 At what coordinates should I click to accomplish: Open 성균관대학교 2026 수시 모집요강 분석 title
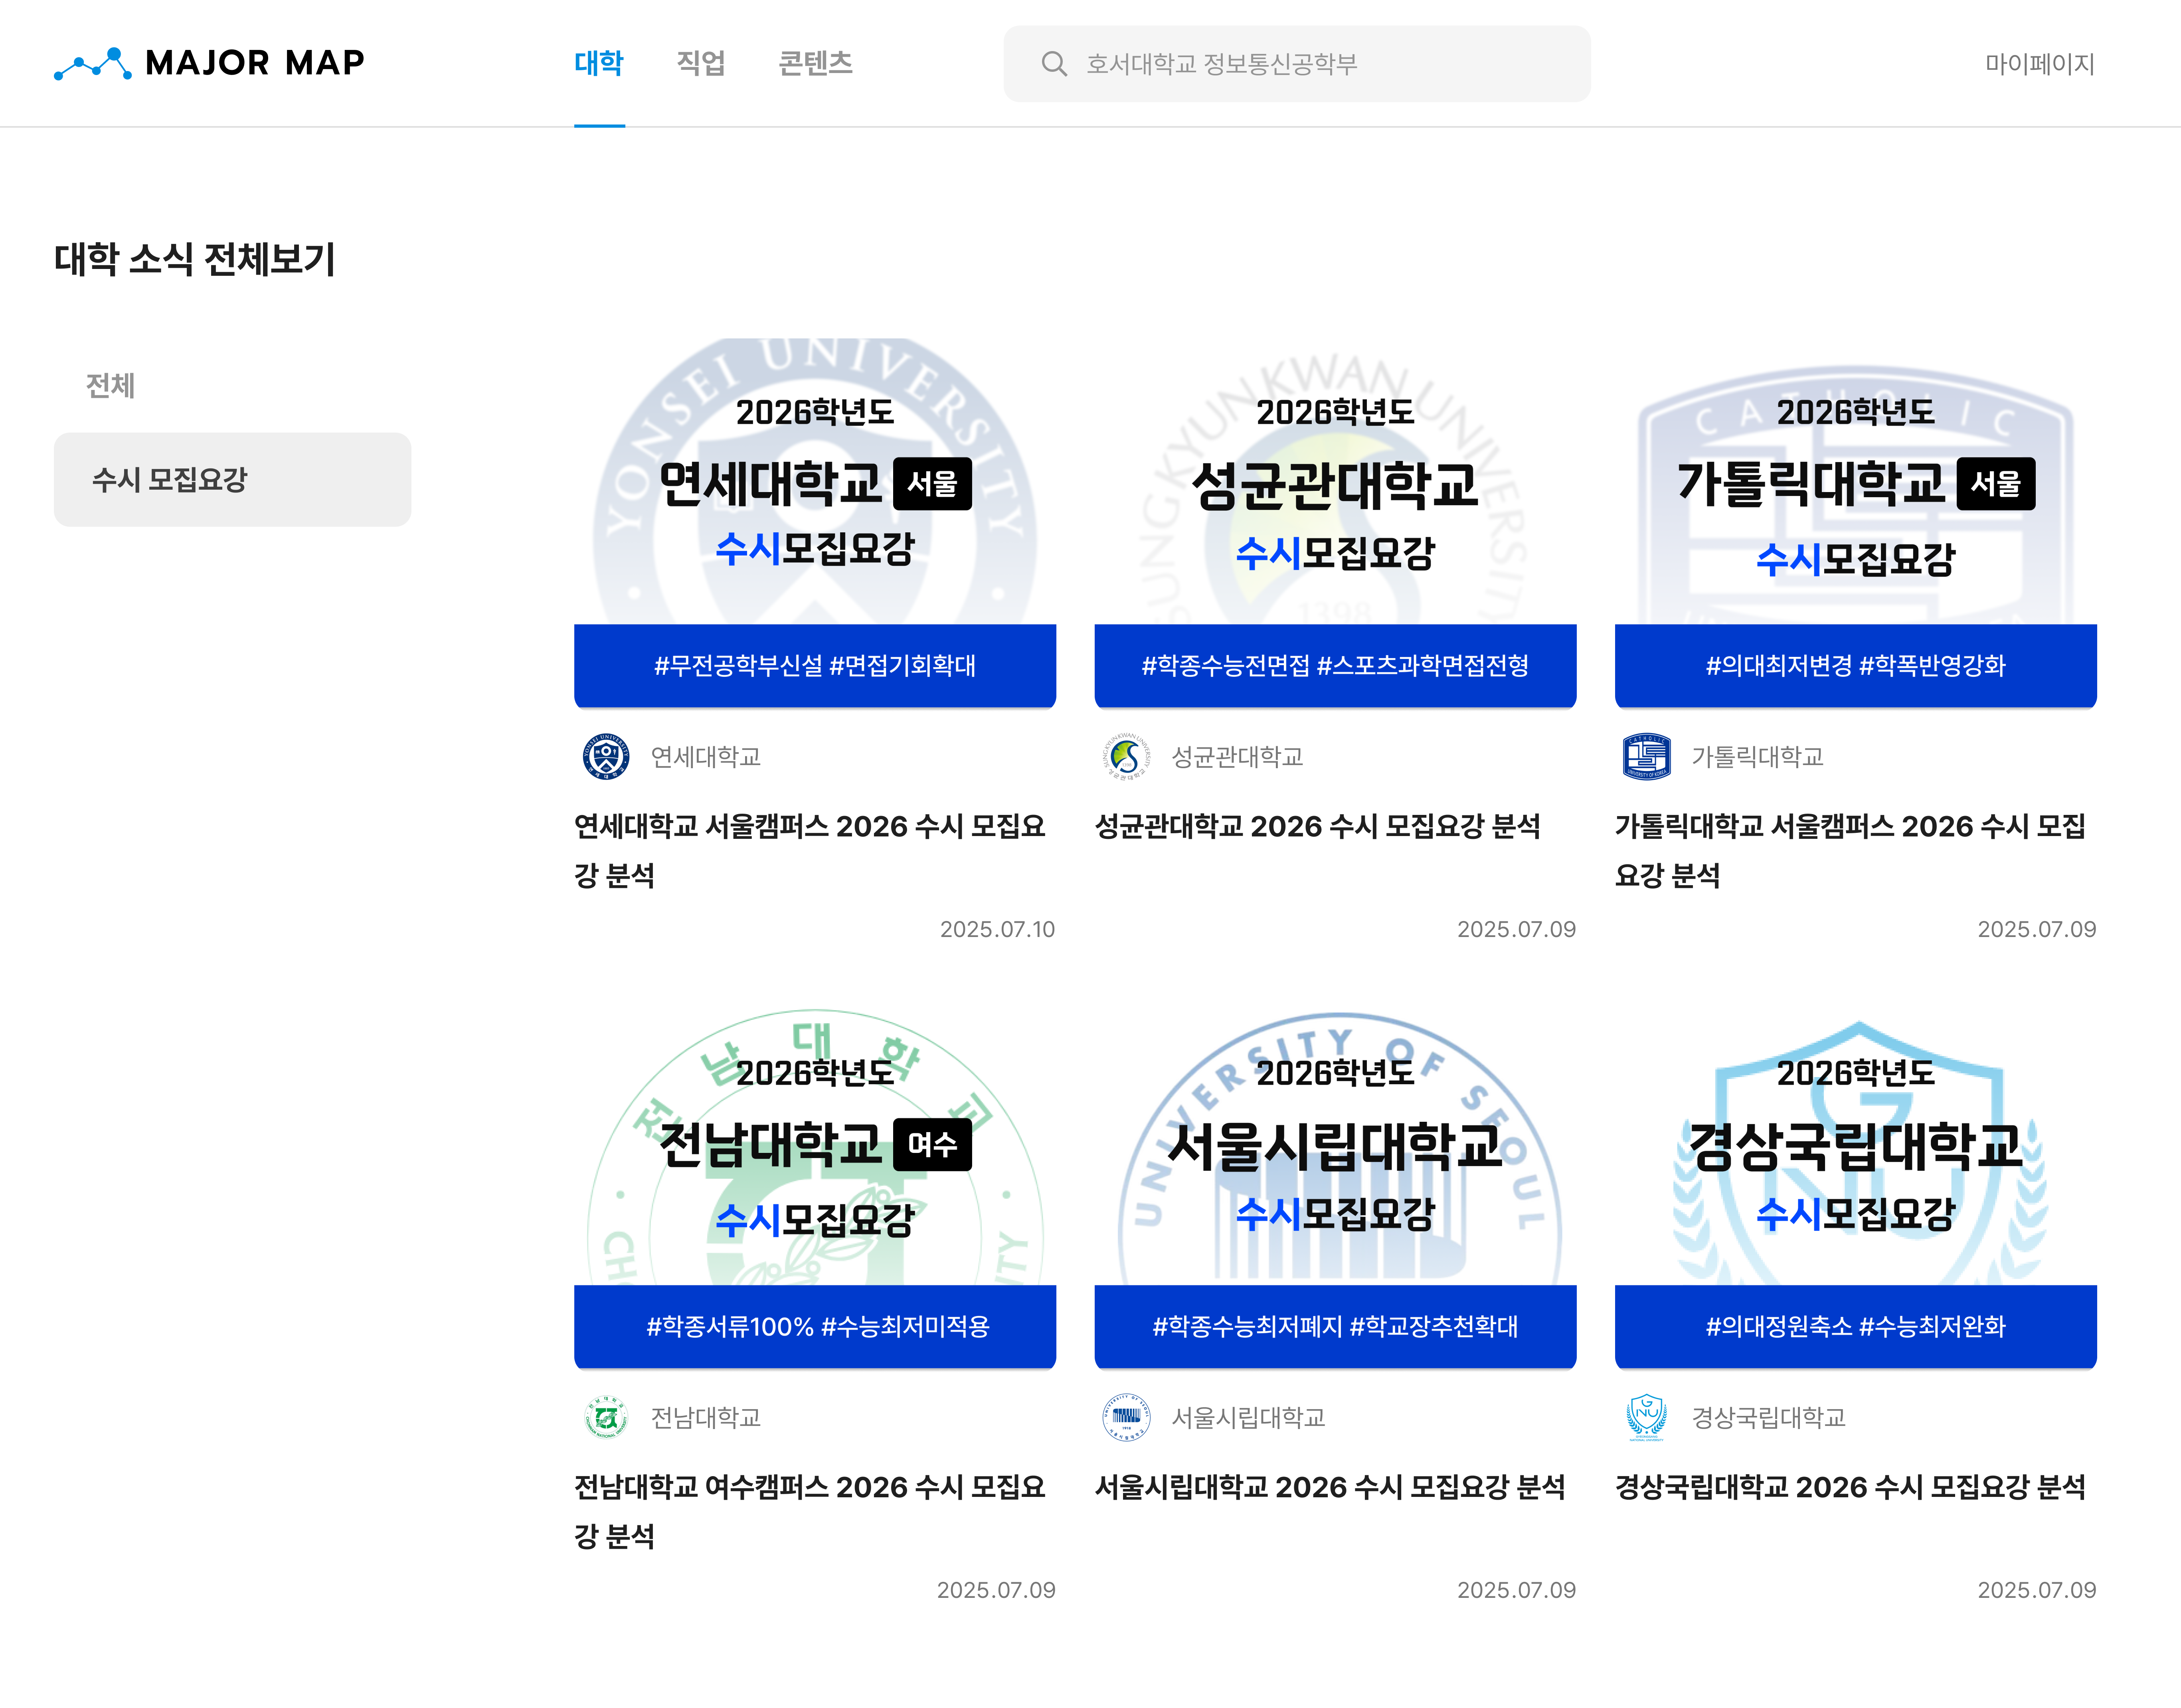click(1317, 826)
